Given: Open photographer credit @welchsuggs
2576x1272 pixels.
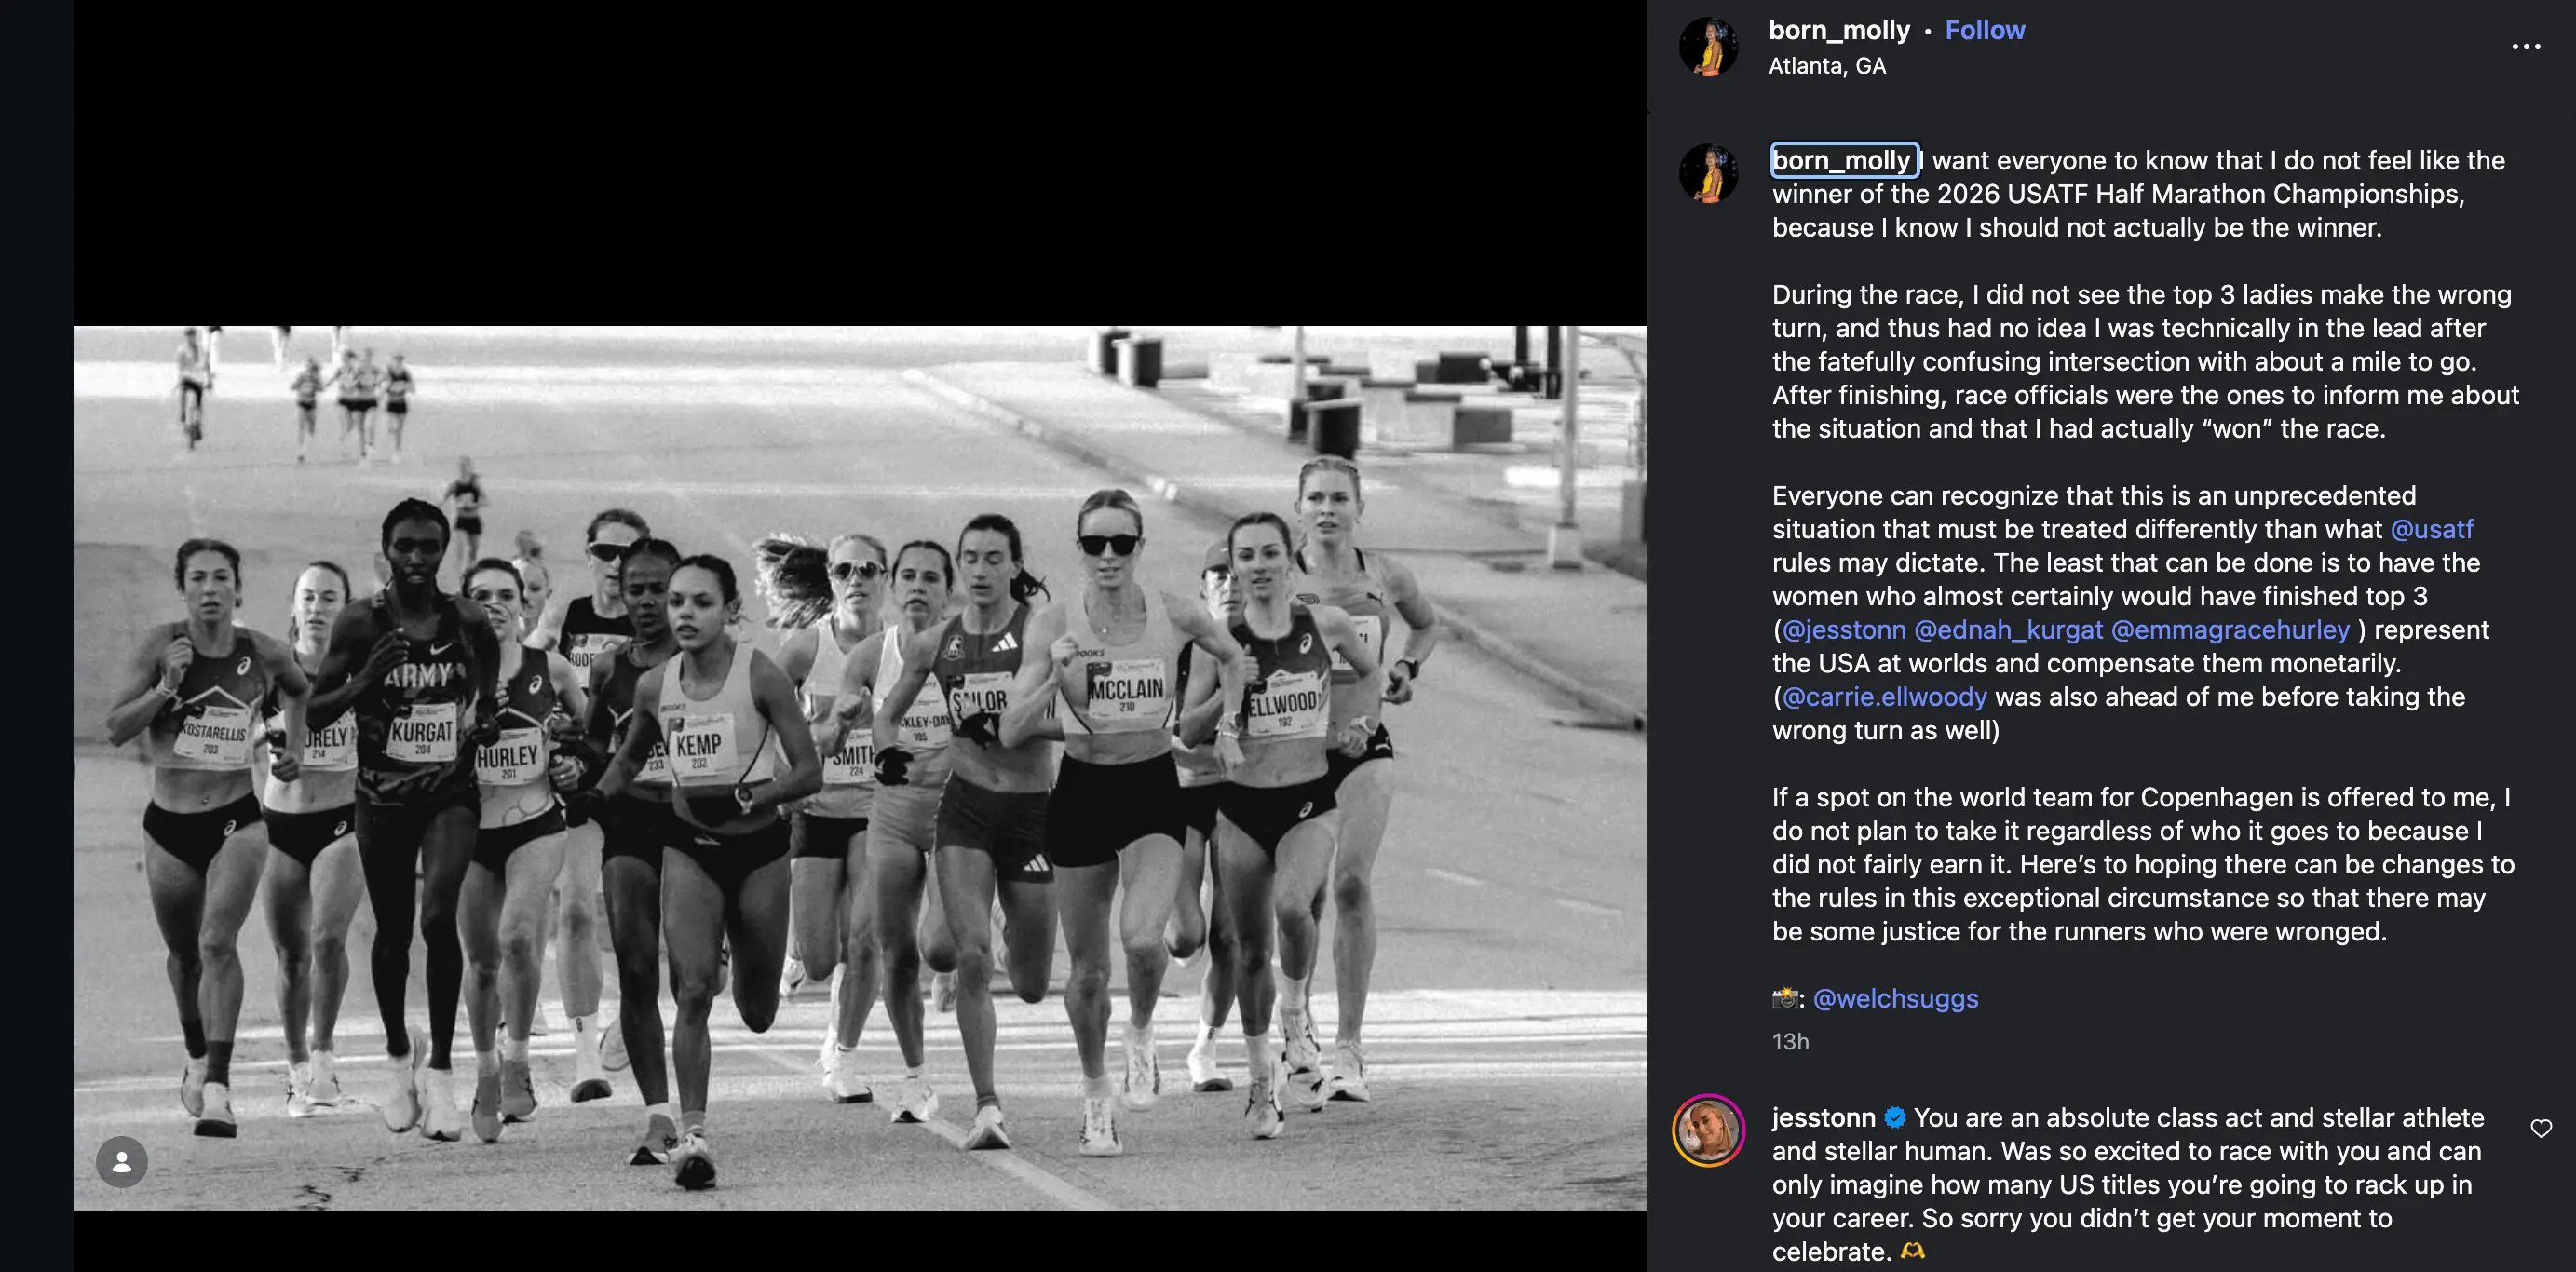Looking at the screenshot, I should [x=1895, y=999].
